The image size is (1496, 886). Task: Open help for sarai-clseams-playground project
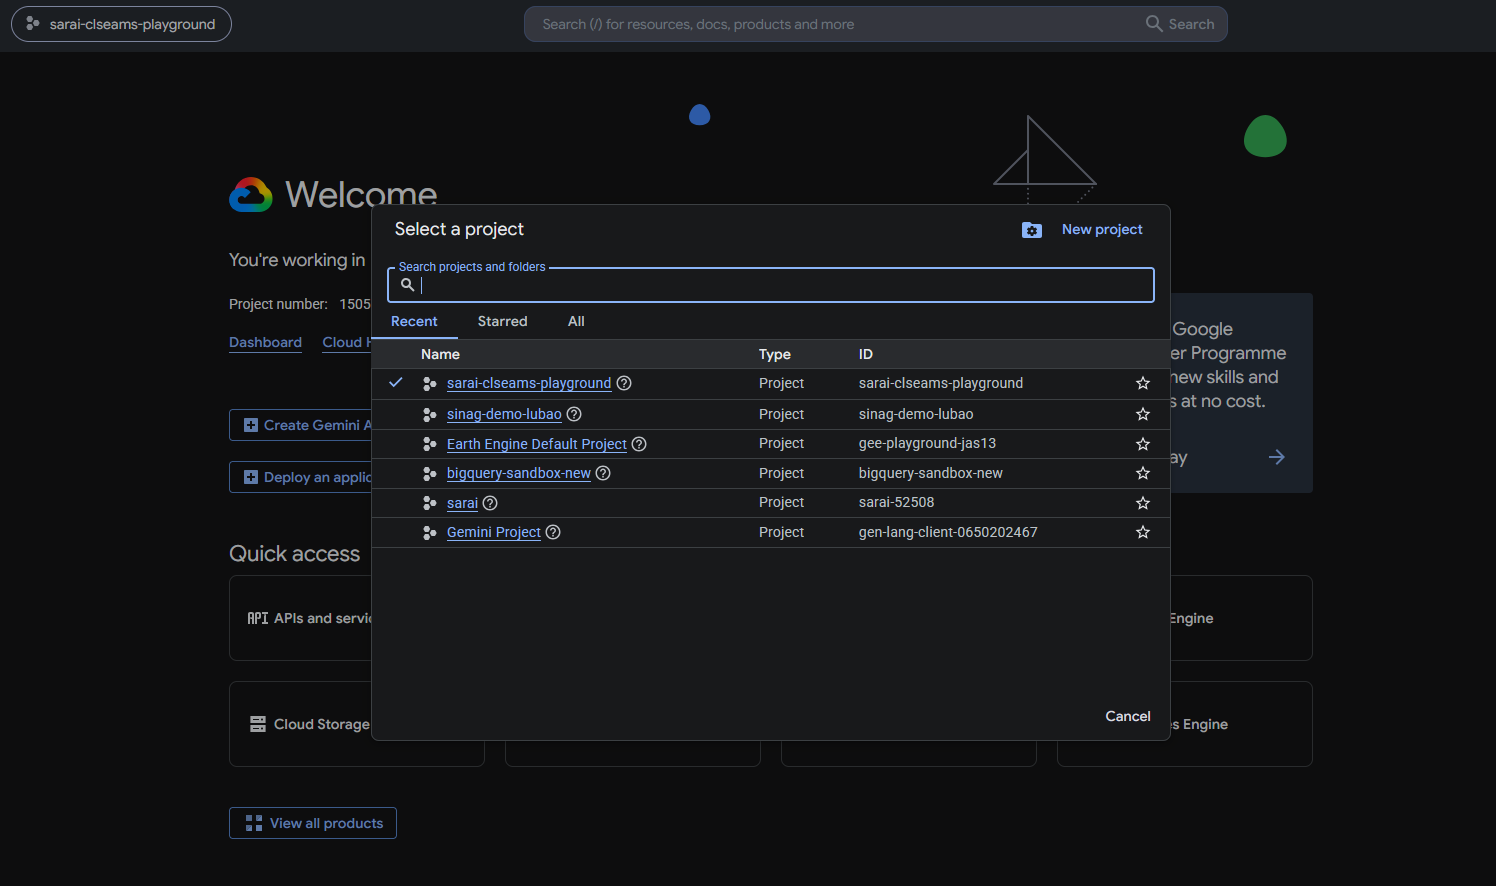point(624,383)
